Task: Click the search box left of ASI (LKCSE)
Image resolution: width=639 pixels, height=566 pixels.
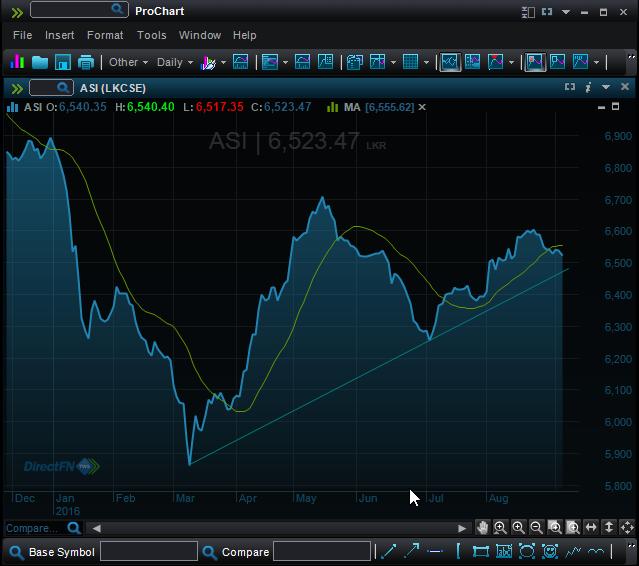Action: pyautogui.click(x=51, y=88)
